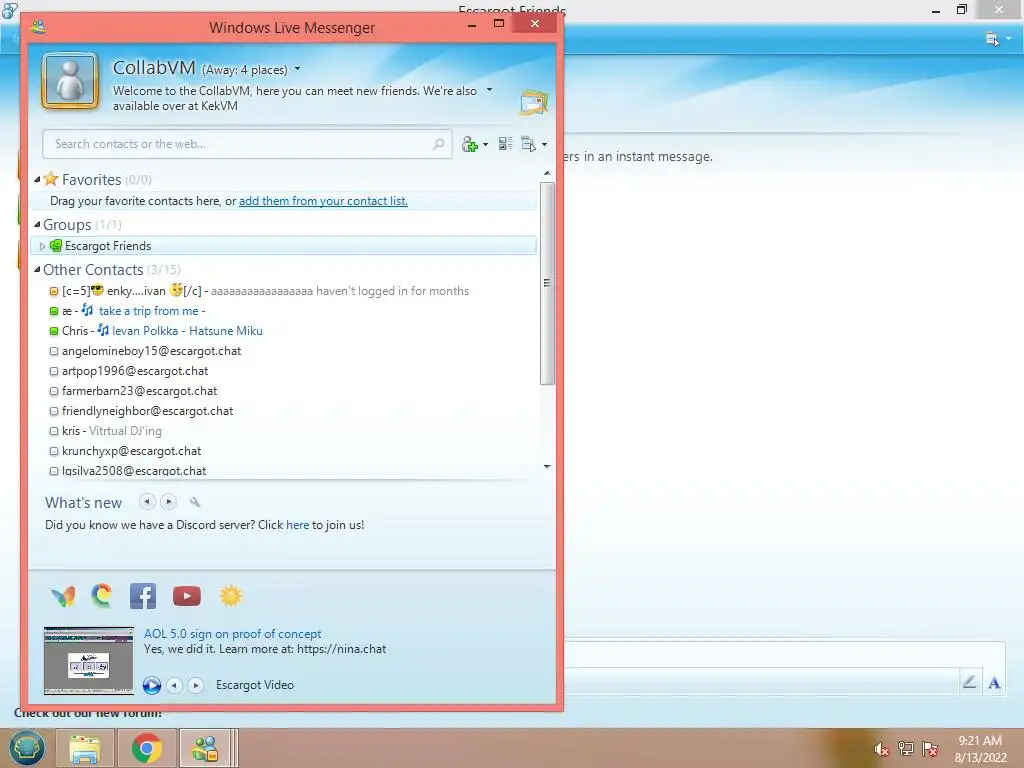This screenshot has width=1024, height=768.
Task: Open File Explorer from taskbar
Action: pyautogui.click(x=85, y=748)
